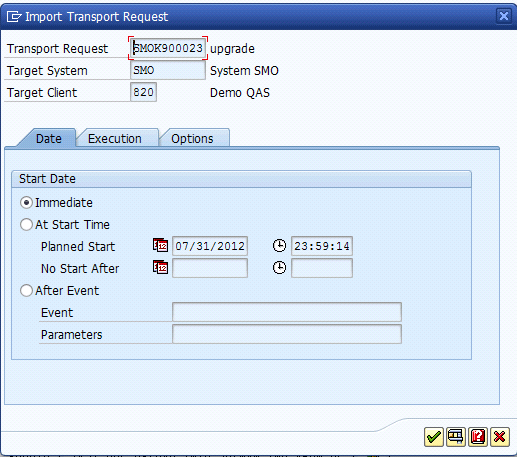517x457 pixels.
Task: Click the Planned Start date field
Action: click(210, 246)
